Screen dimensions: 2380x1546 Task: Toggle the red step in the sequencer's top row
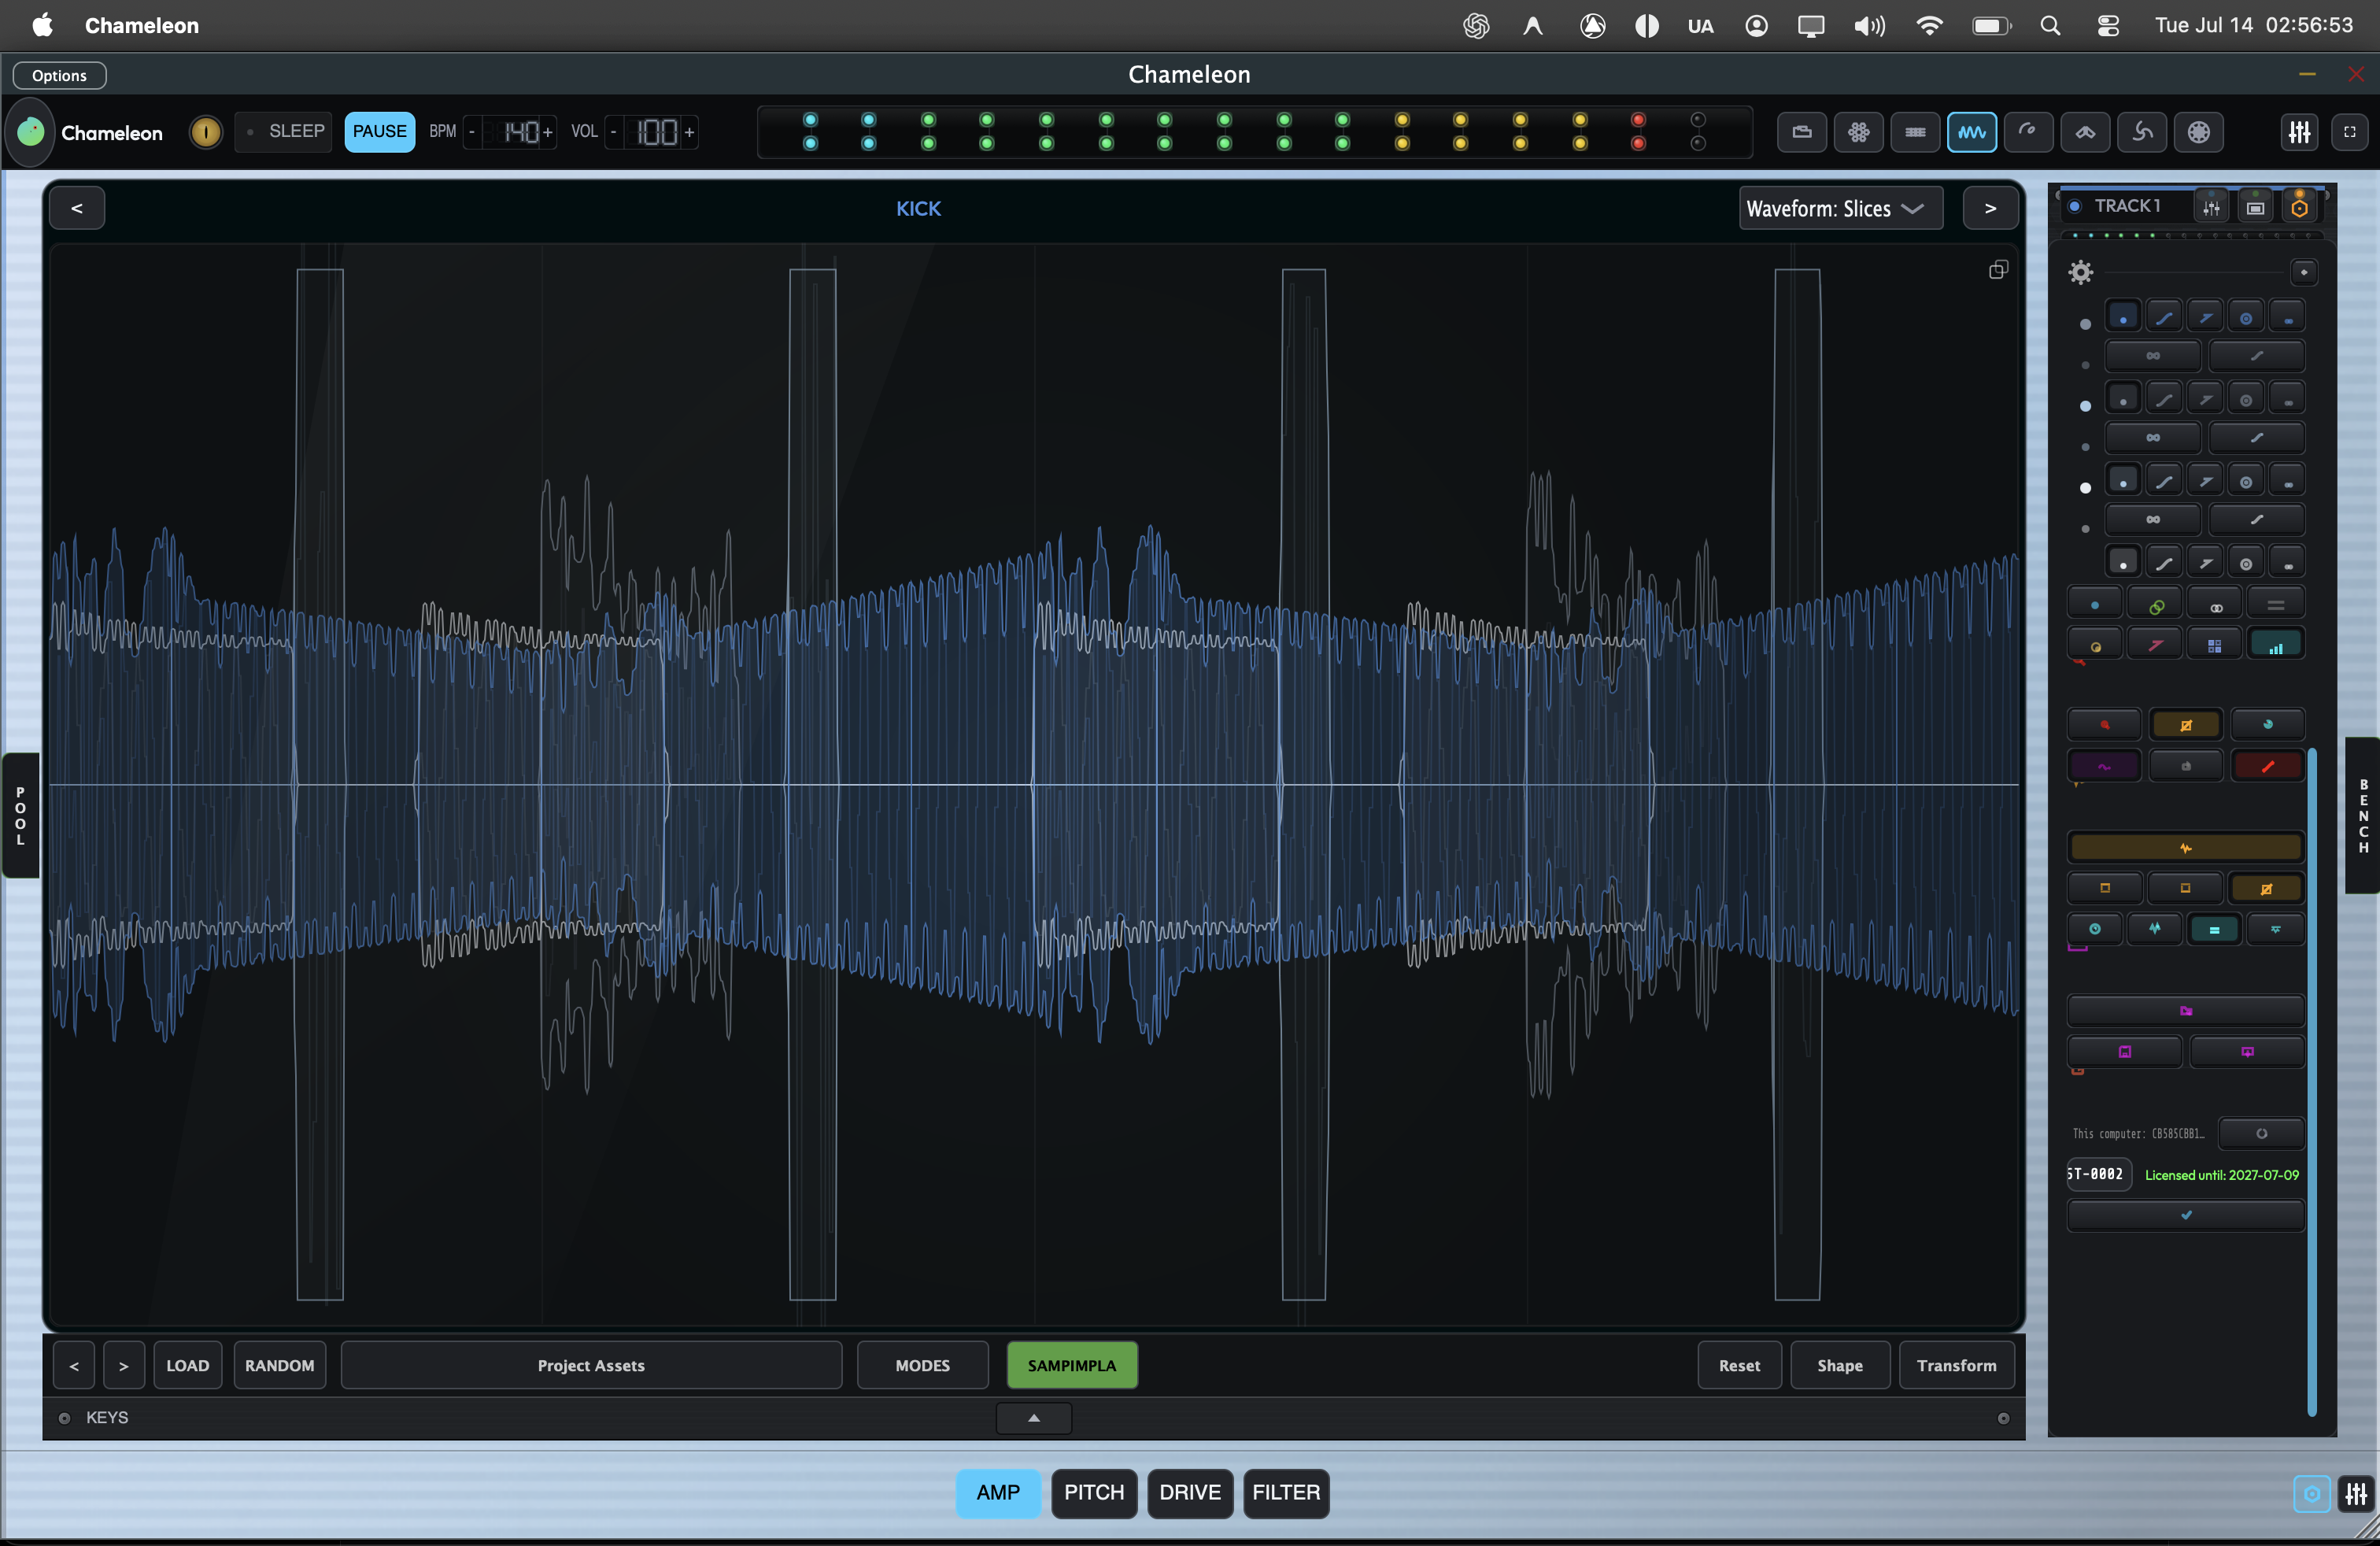[x=1638, y=120]
